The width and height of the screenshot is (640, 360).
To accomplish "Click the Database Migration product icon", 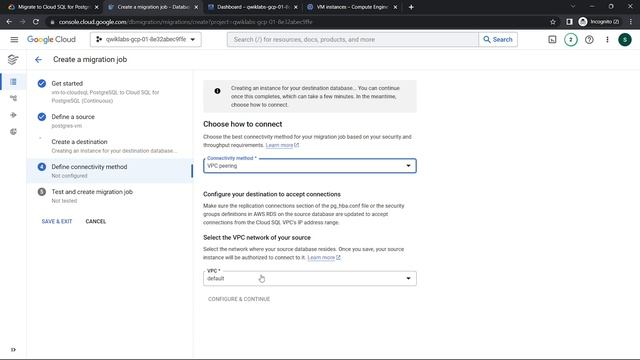I will click(x=13, y=60).
